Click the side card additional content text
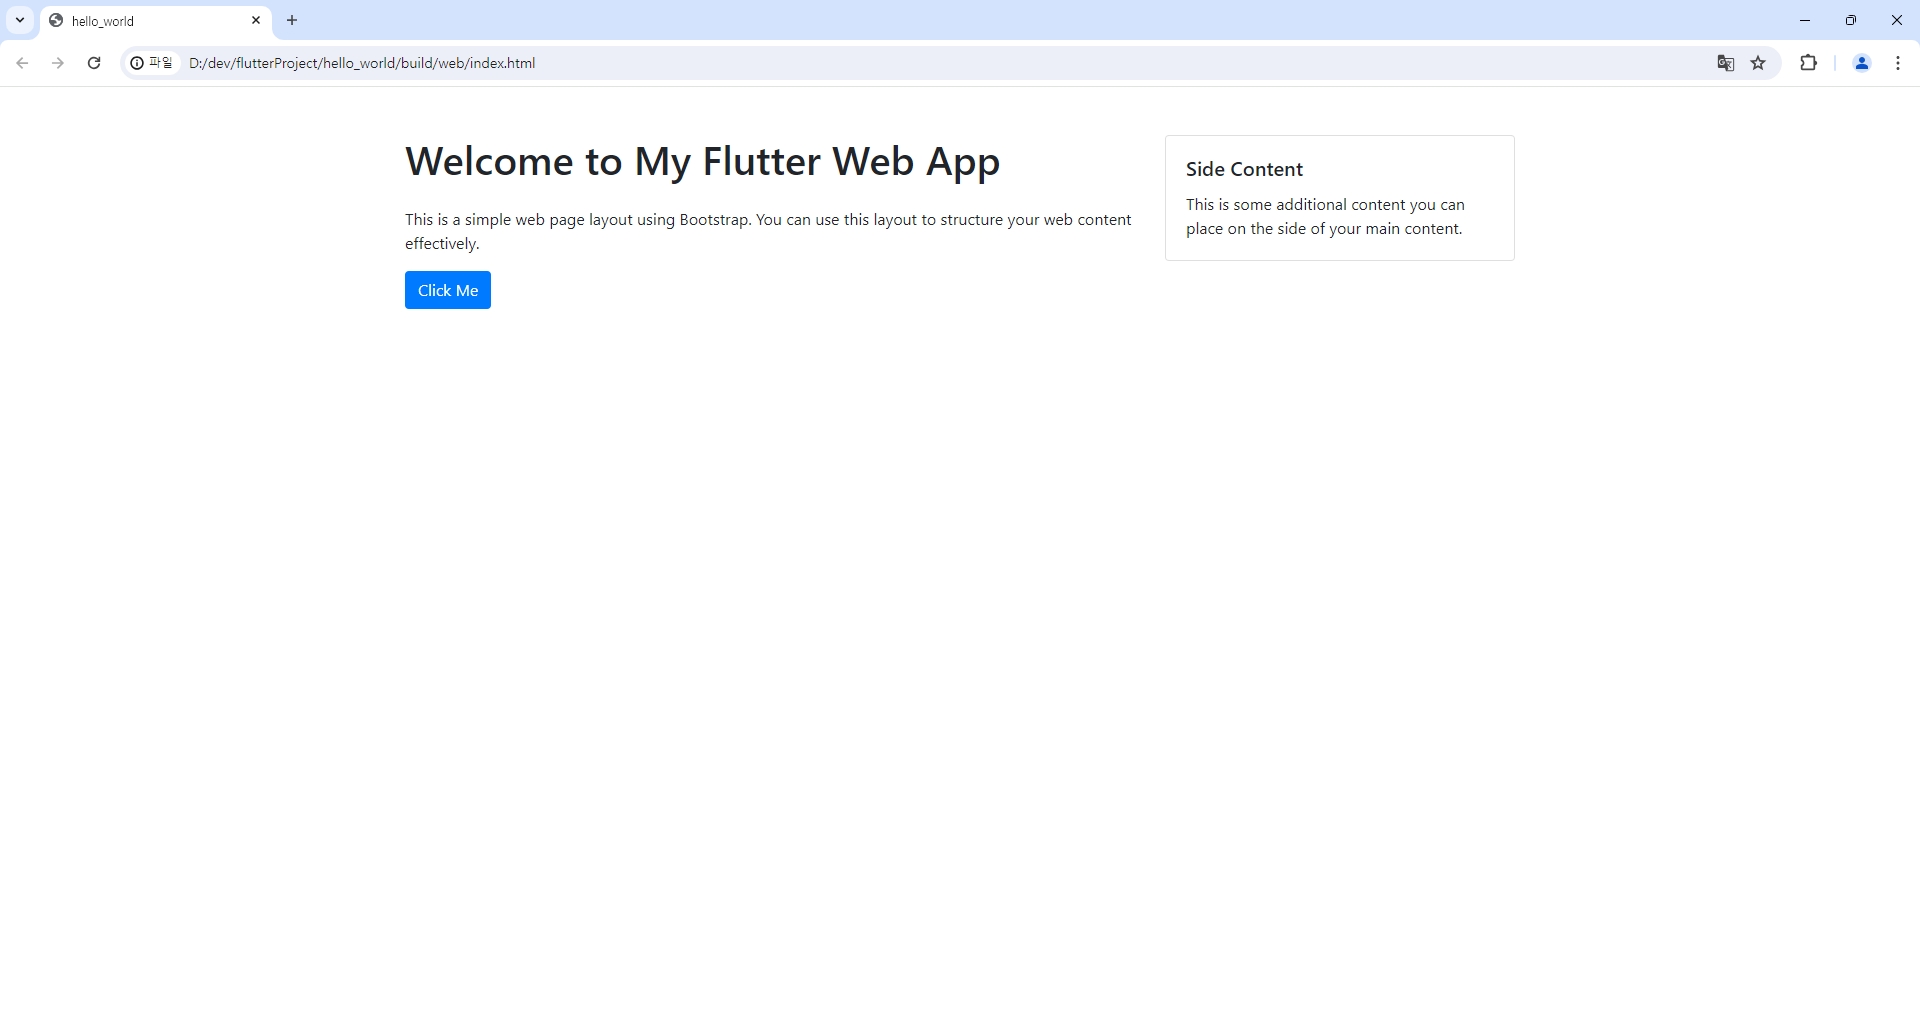The image size is (1920, 1032). pyautogui.click(x=1325, y=216)
